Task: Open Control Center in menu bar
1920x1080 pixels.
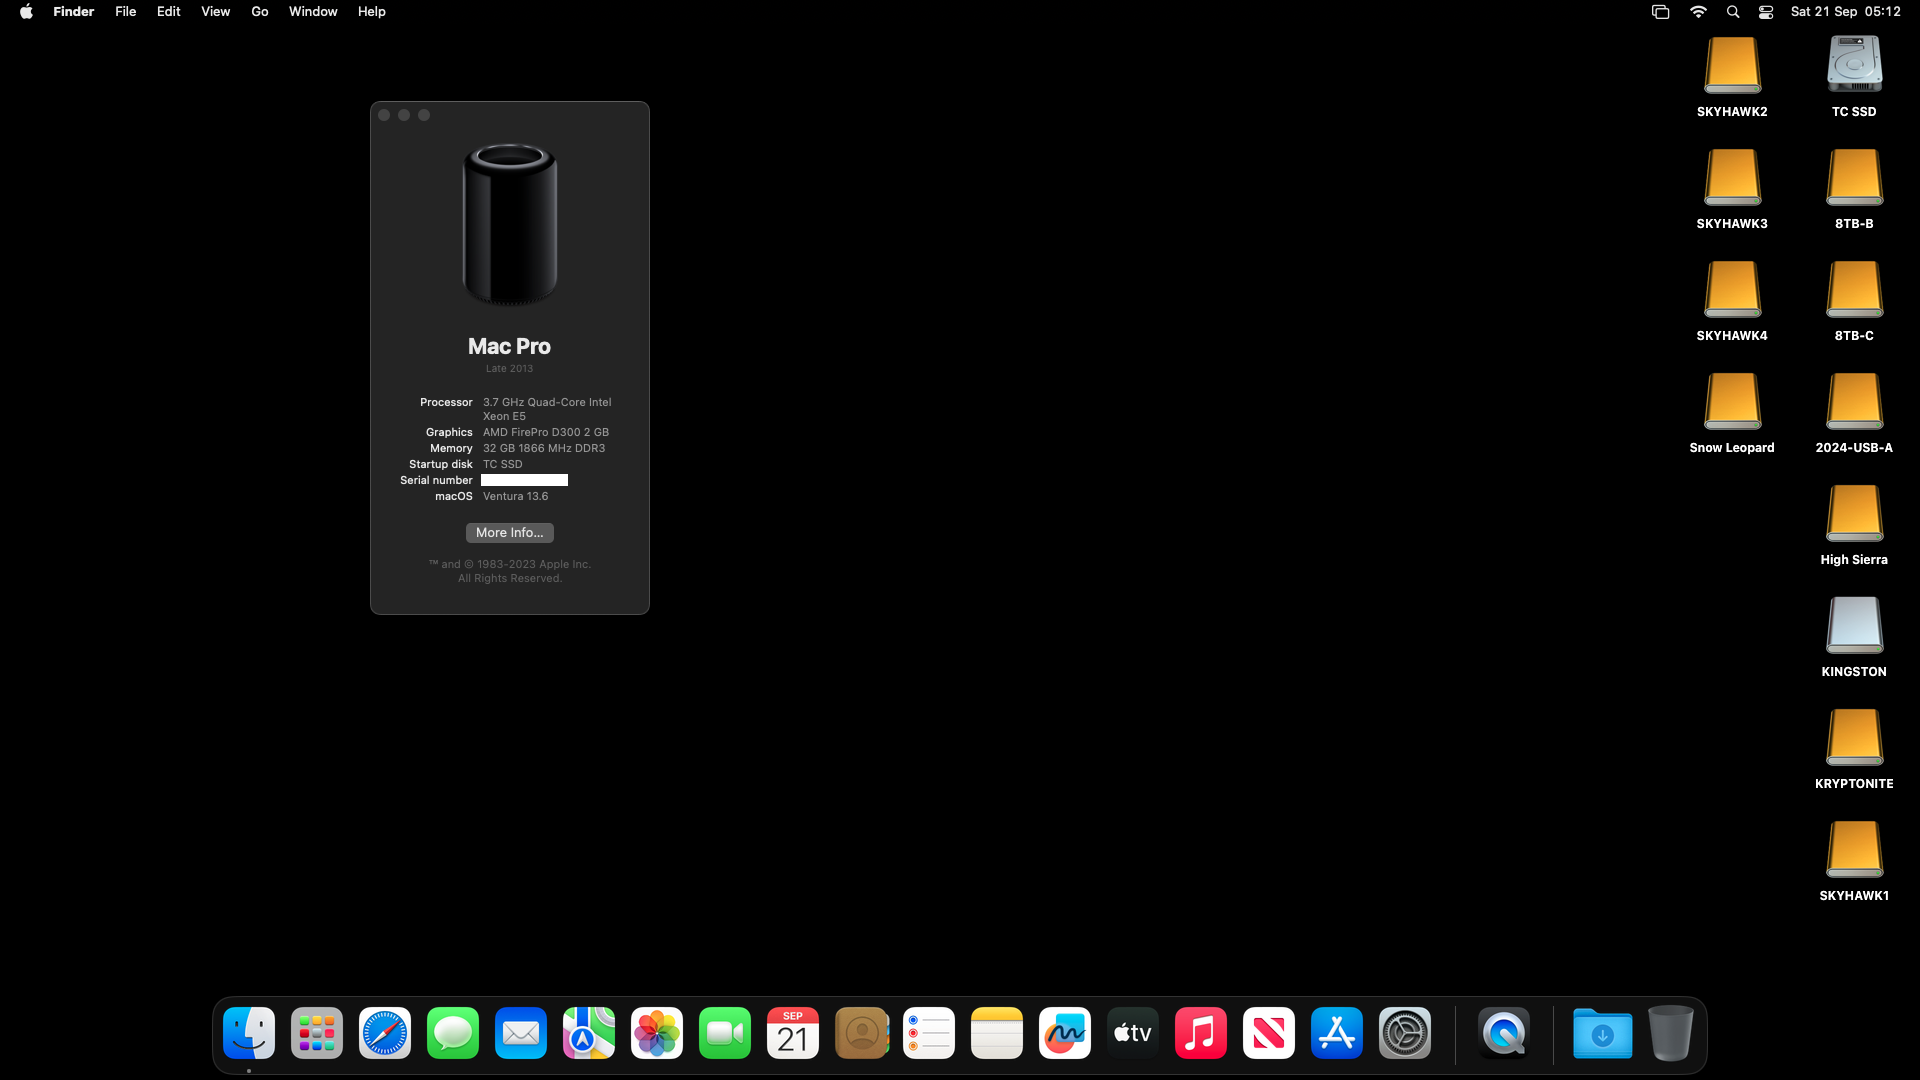Action: point(1766,12)
